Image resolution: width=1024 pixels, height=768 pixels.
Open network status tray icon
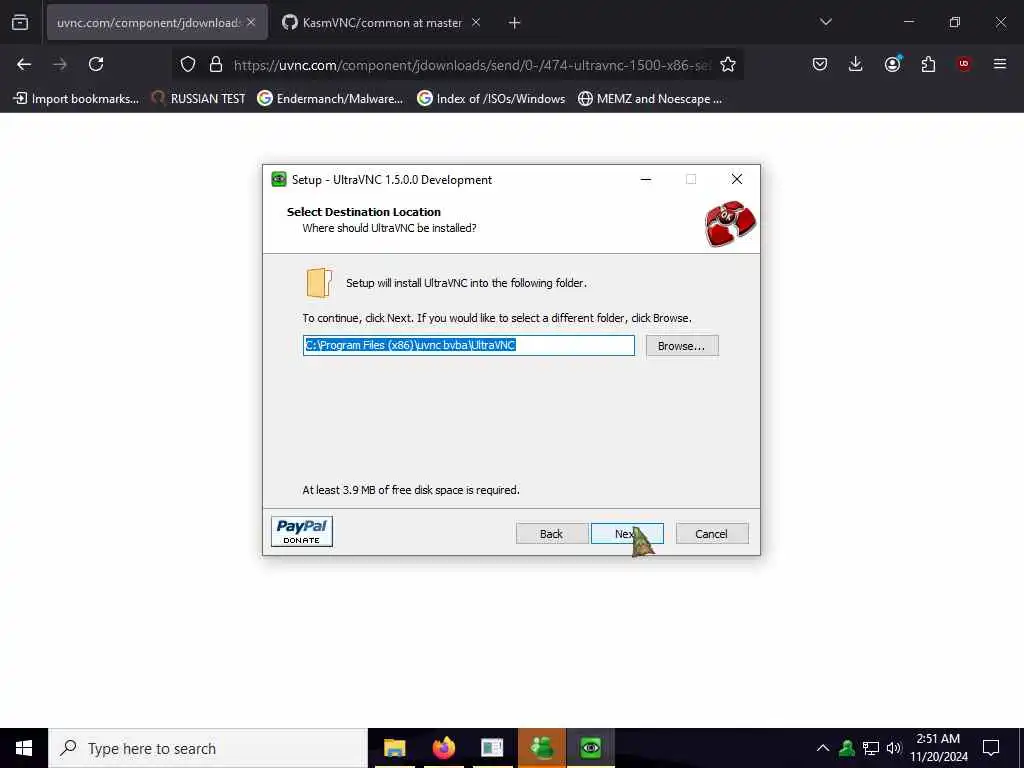click(x=871, y=748)
